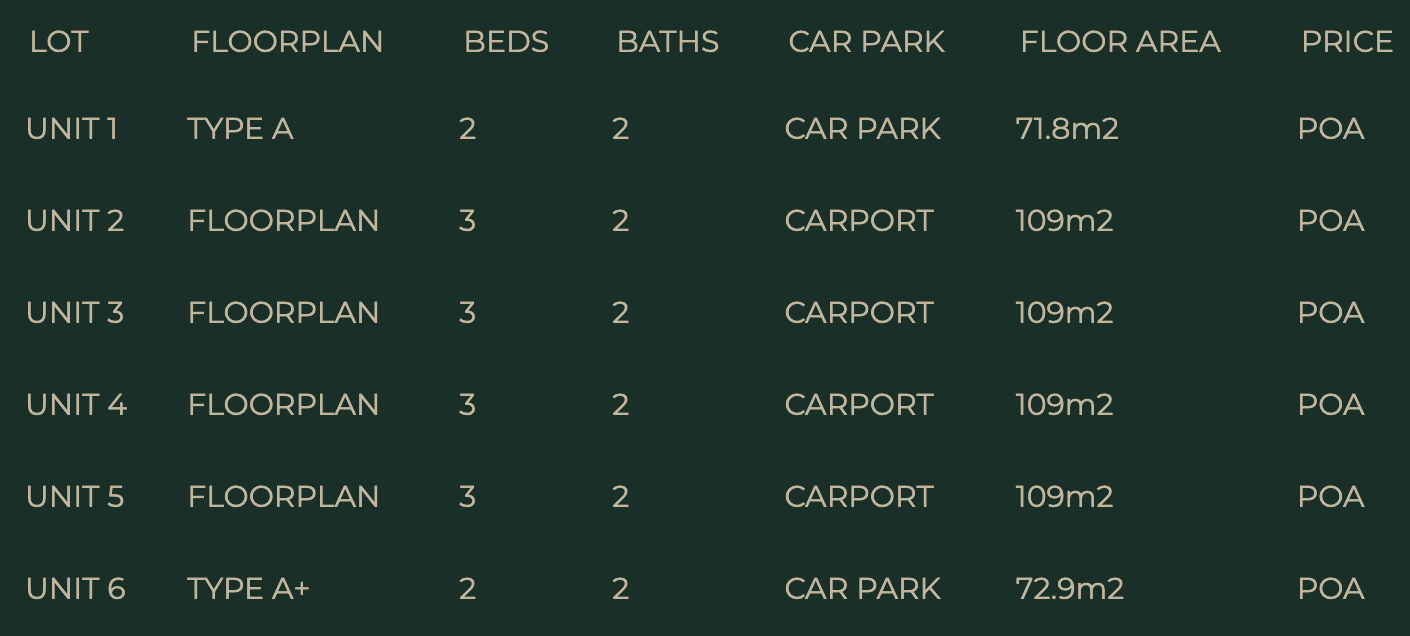Open the TYPE A+ floorplan link
Viewport: 1410px width, 636px height.
point(248,589)
